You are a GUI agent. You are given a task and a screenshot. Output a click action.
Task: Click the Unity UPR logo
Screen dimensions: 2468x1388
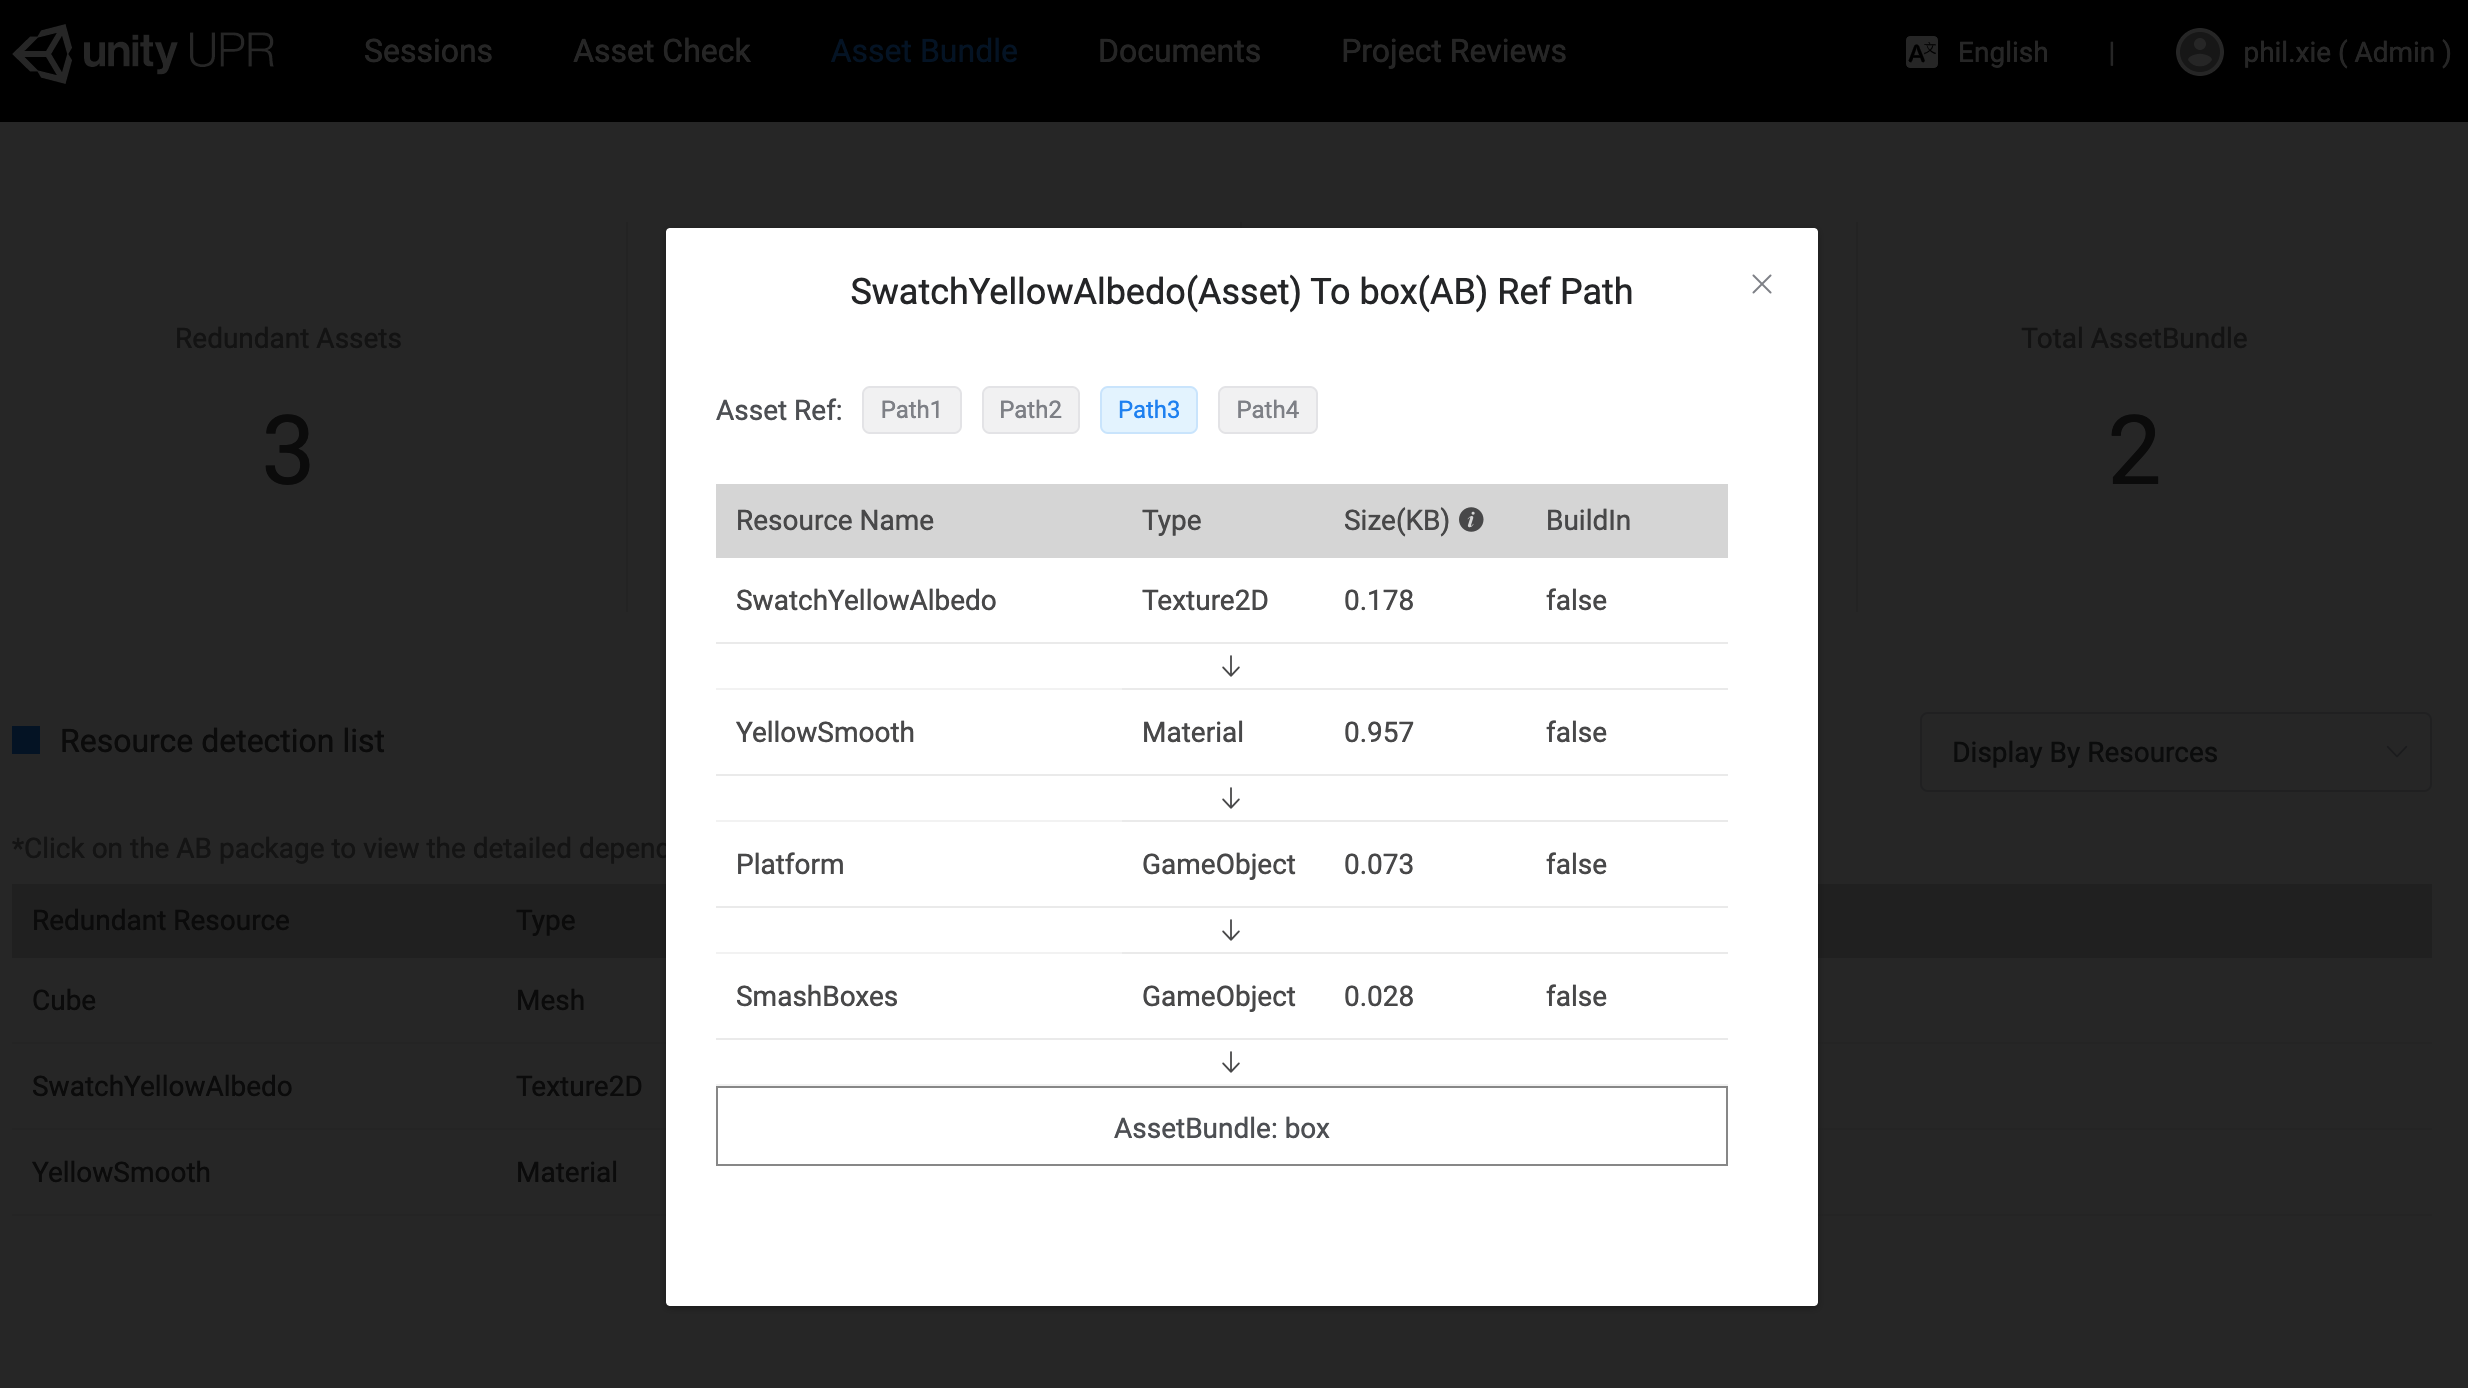[x=144, y=52]
